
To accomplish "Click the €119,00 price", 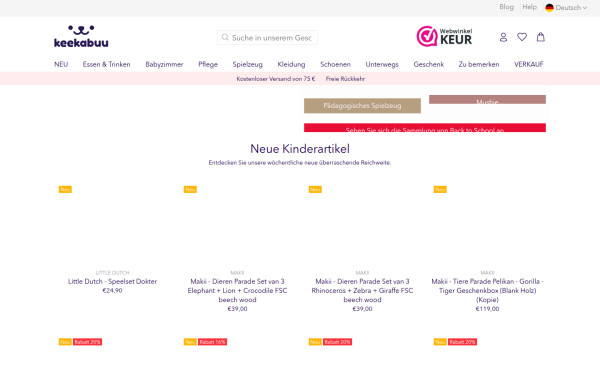I will [487, 309].
